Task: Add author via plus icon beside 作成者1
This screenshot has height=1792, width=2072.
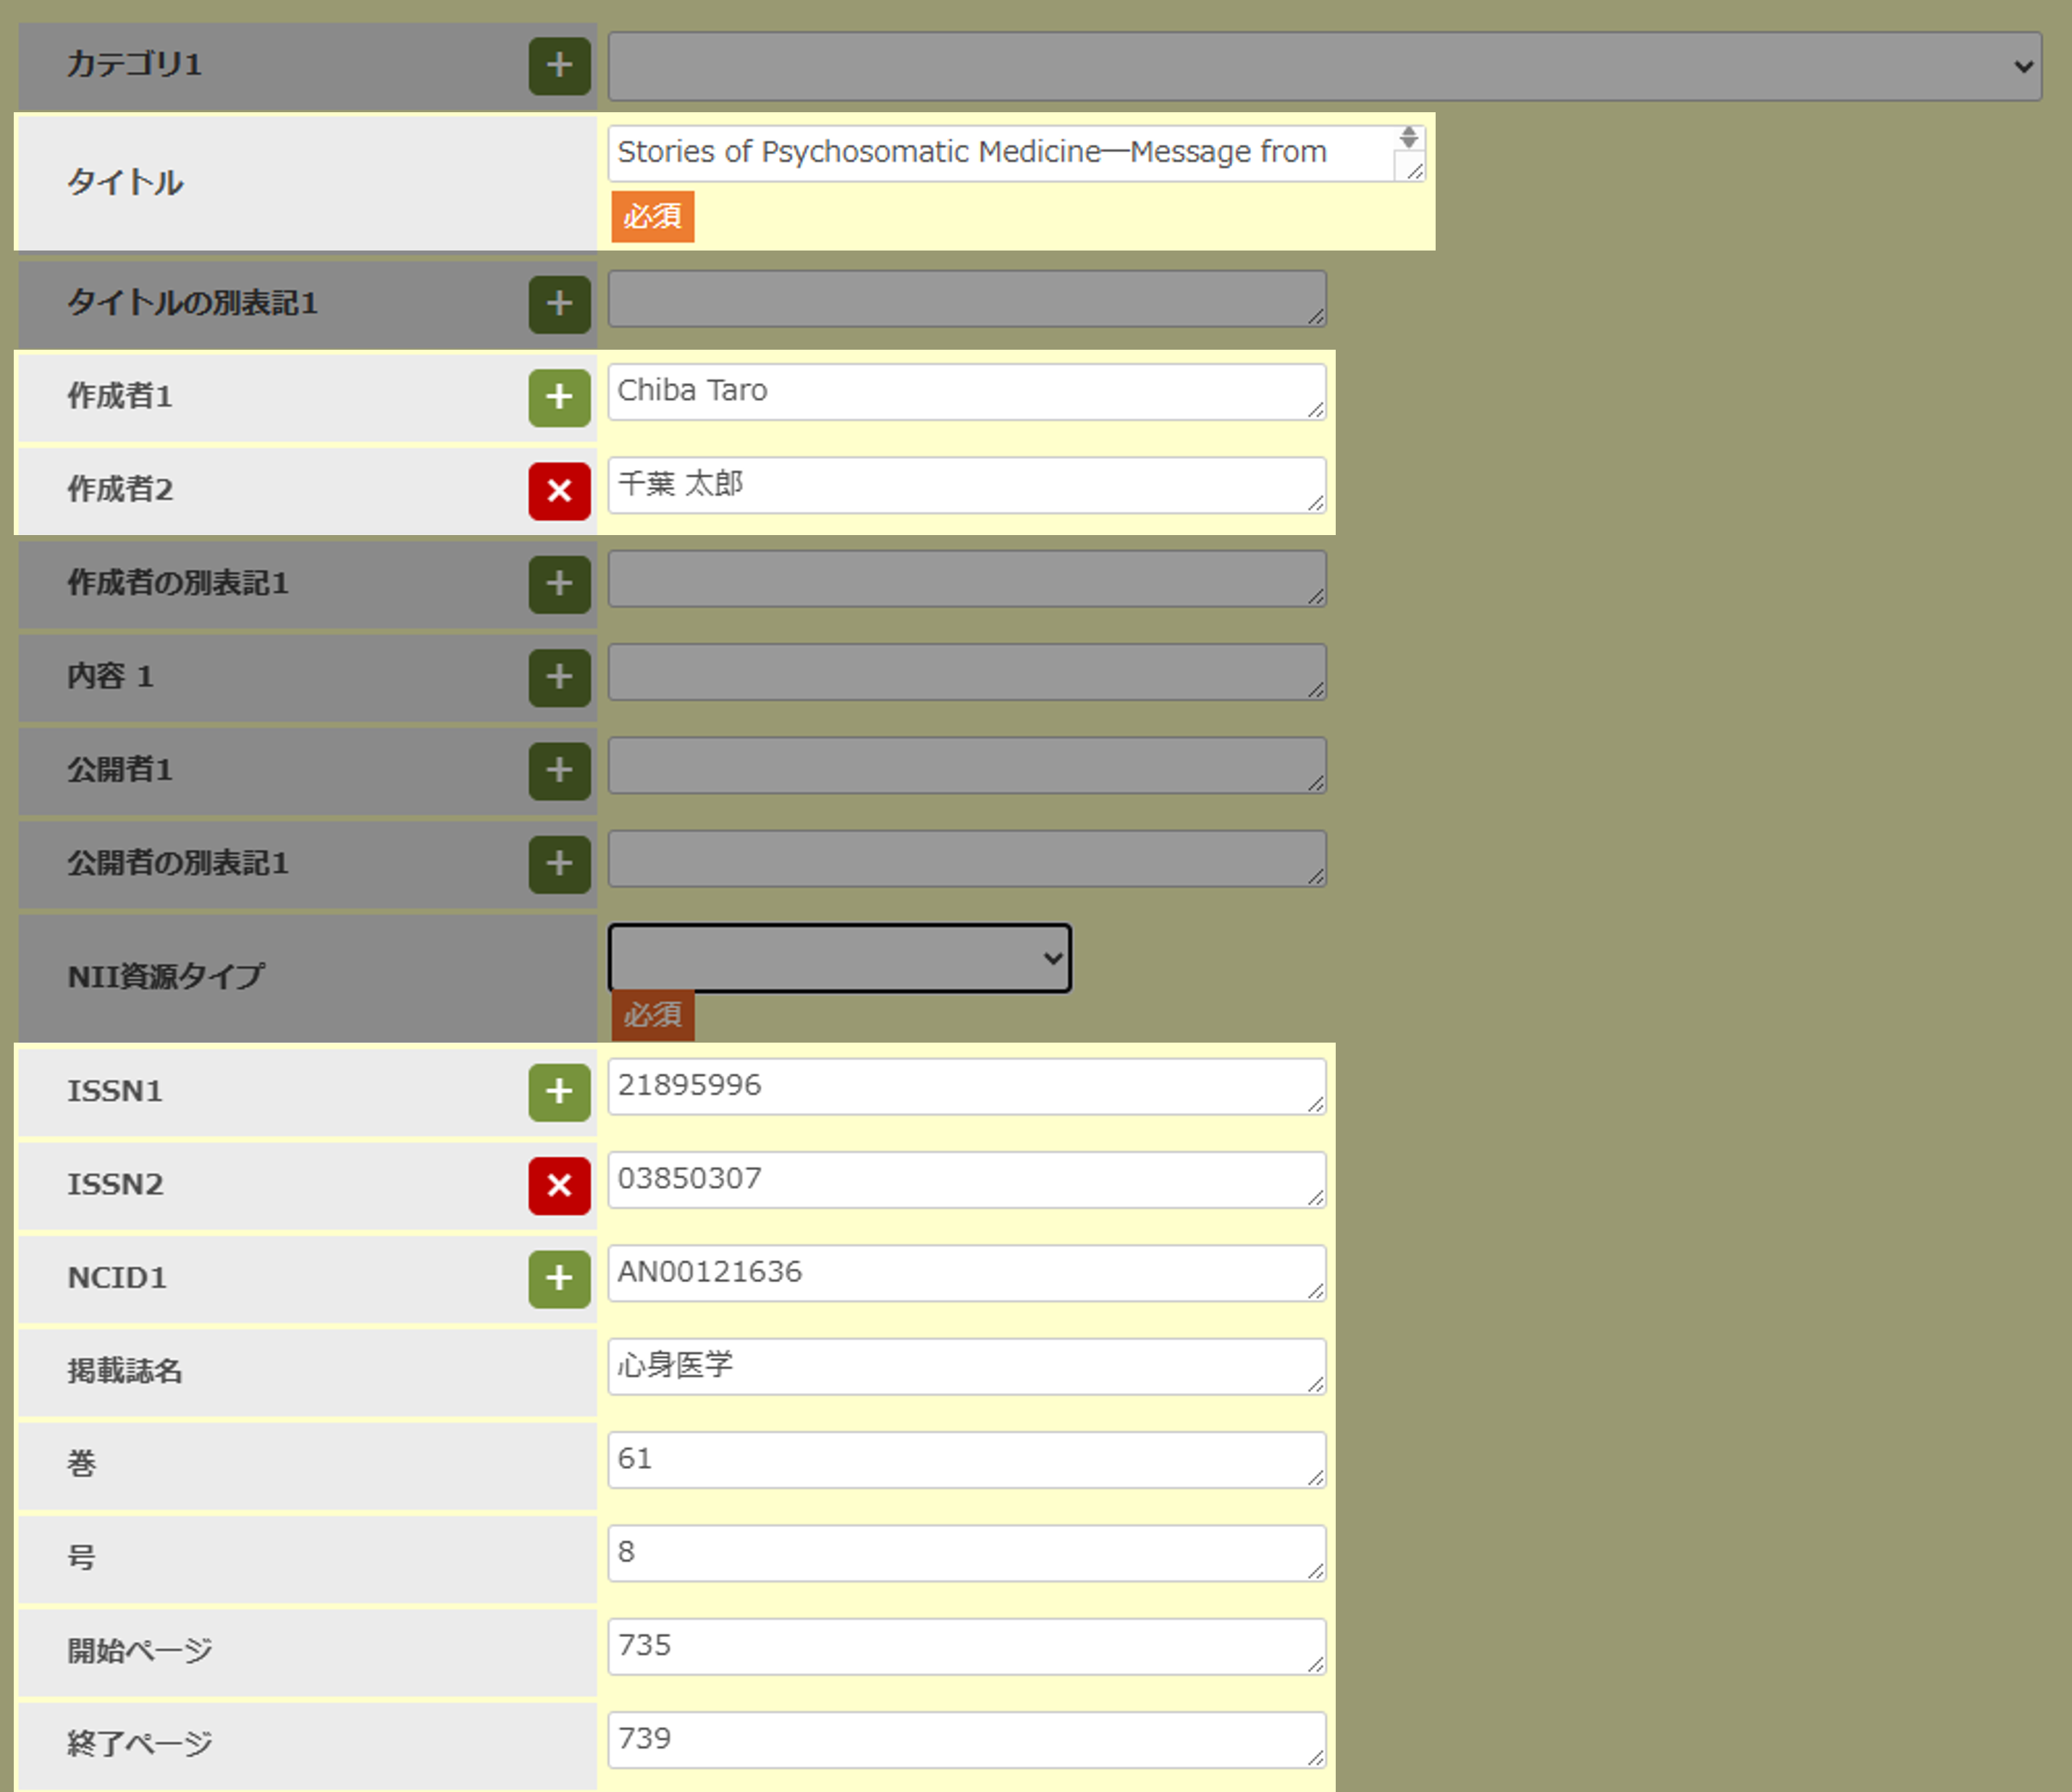Action: pyautogui.click(x=559, y=397)
